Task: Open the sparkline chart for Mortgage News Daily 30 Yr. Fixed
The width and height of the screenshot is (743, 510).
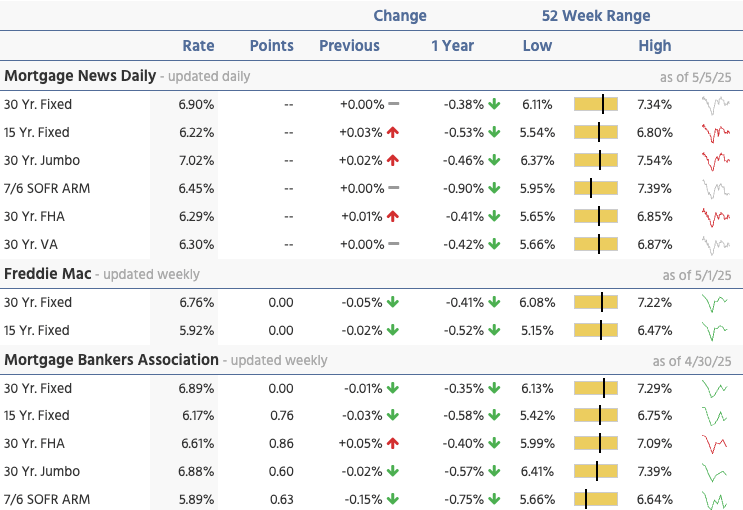Action: (x=715, y=104)
